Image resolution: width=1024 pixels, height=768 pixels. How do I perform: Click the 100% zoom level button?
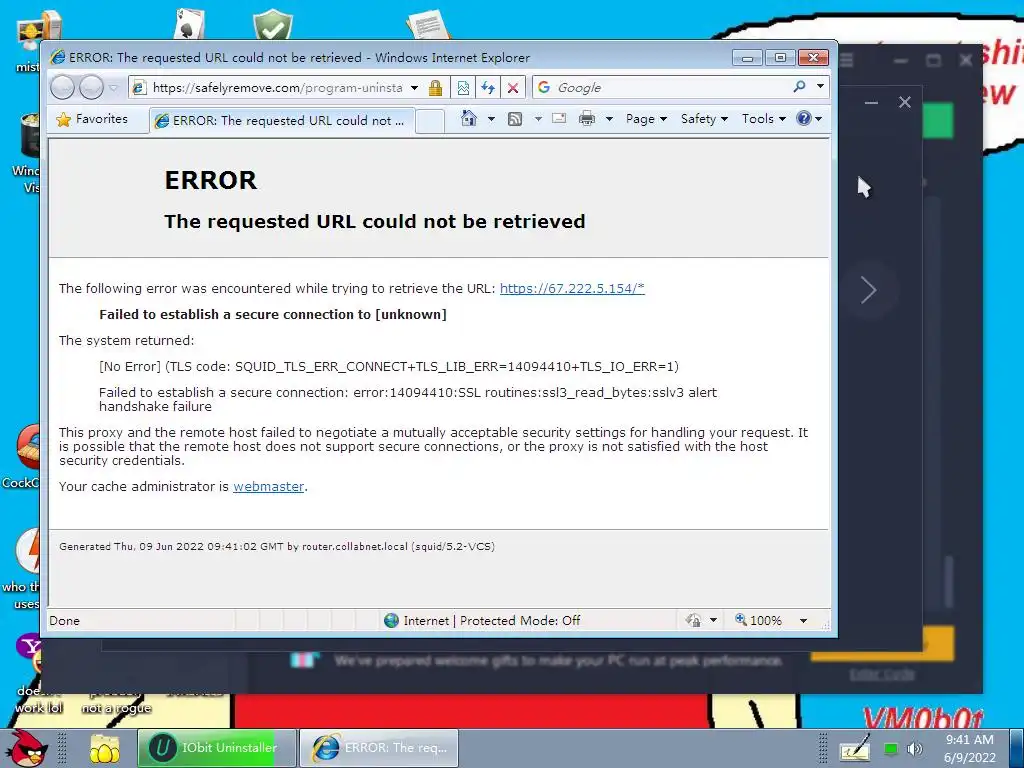(x=758, y=620)
